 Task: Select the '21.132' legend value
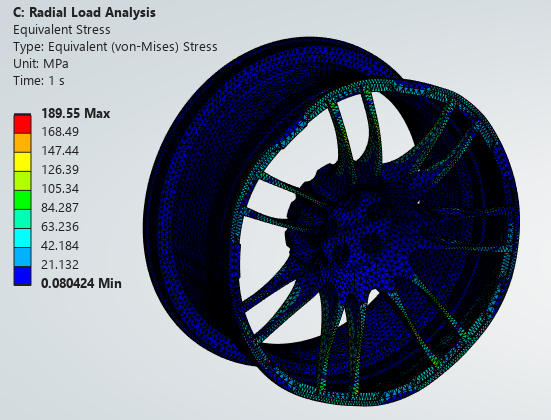point(60,265)
